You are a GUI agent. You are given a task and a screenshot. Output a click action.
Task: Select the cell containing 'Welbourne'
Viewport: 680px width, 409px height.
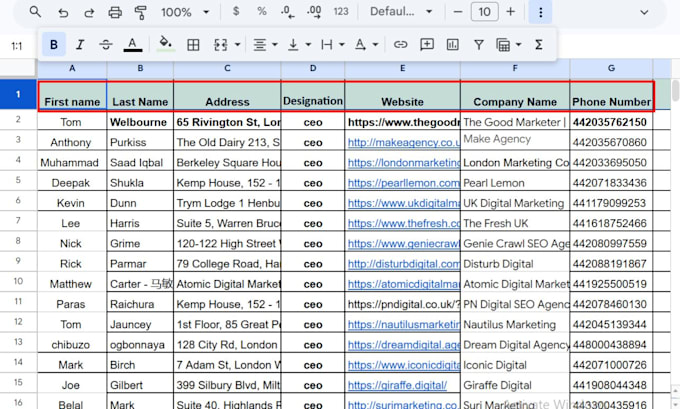click(140, 122)
